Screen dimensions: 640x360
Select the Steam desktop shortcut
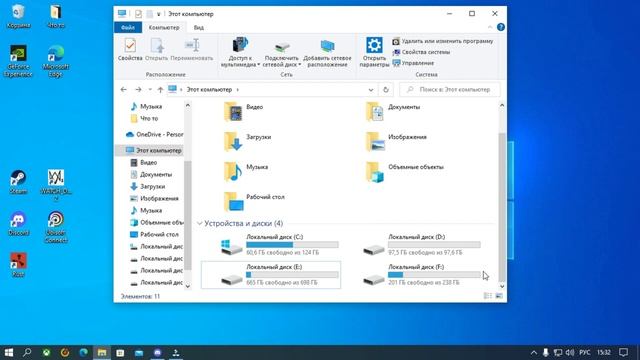pyautogui.click(x=18, y=182)
